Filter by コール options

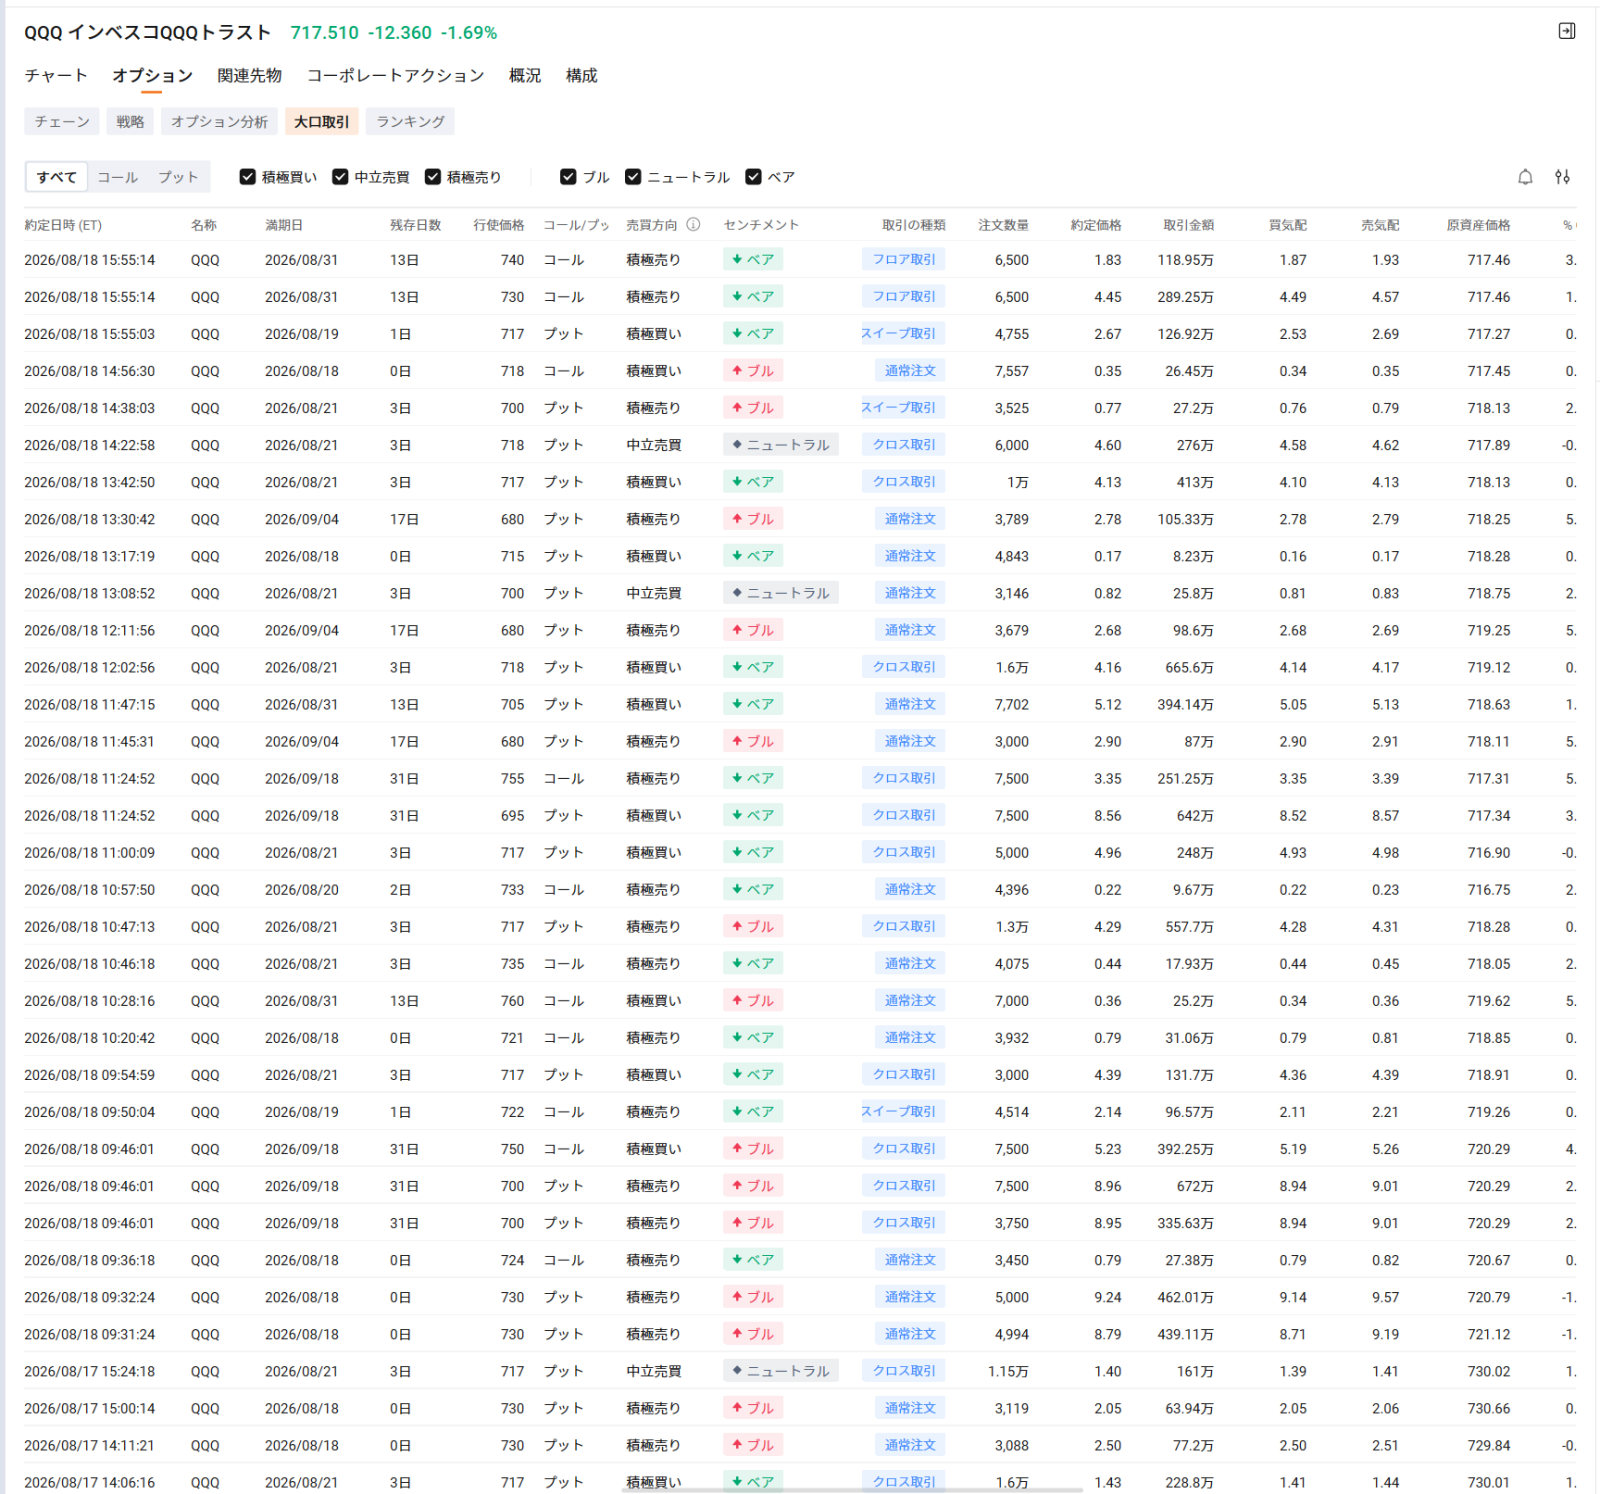[118, 177]
